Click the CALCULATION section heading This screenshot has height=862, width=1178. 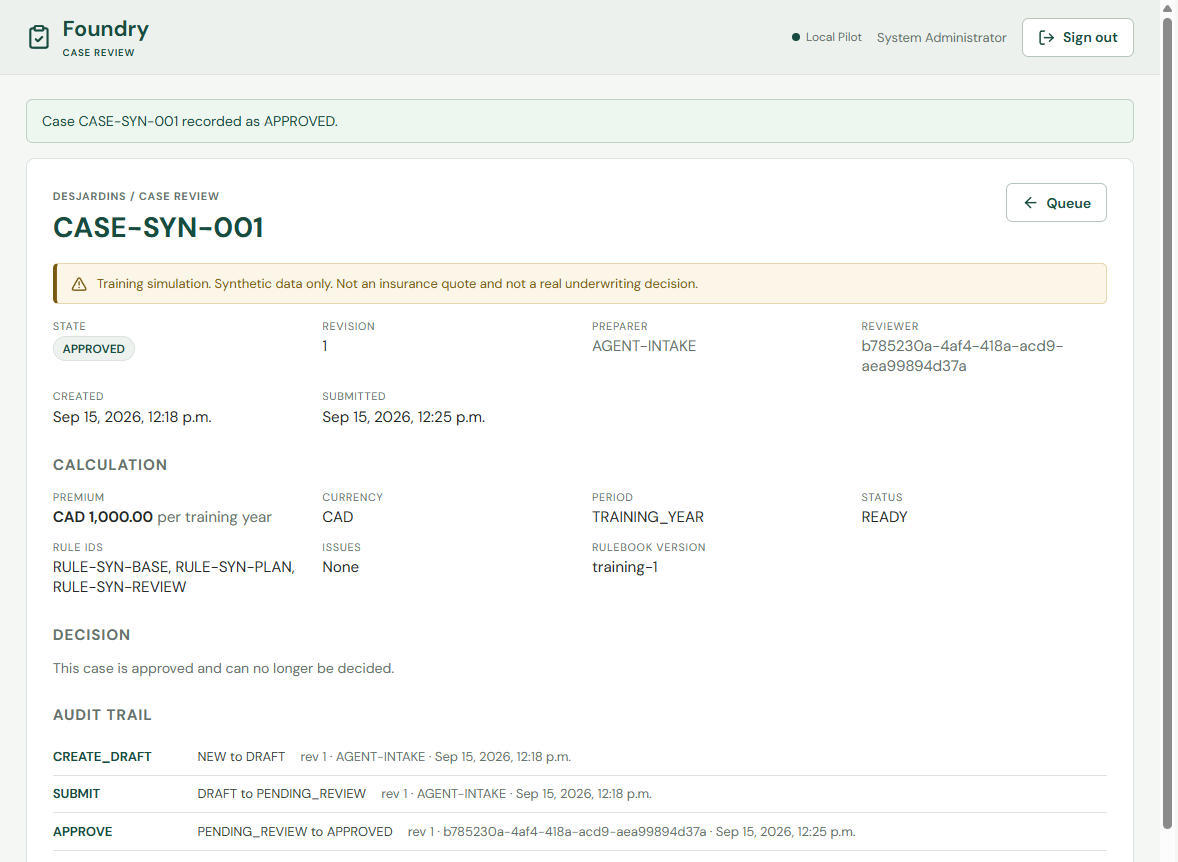110,465
